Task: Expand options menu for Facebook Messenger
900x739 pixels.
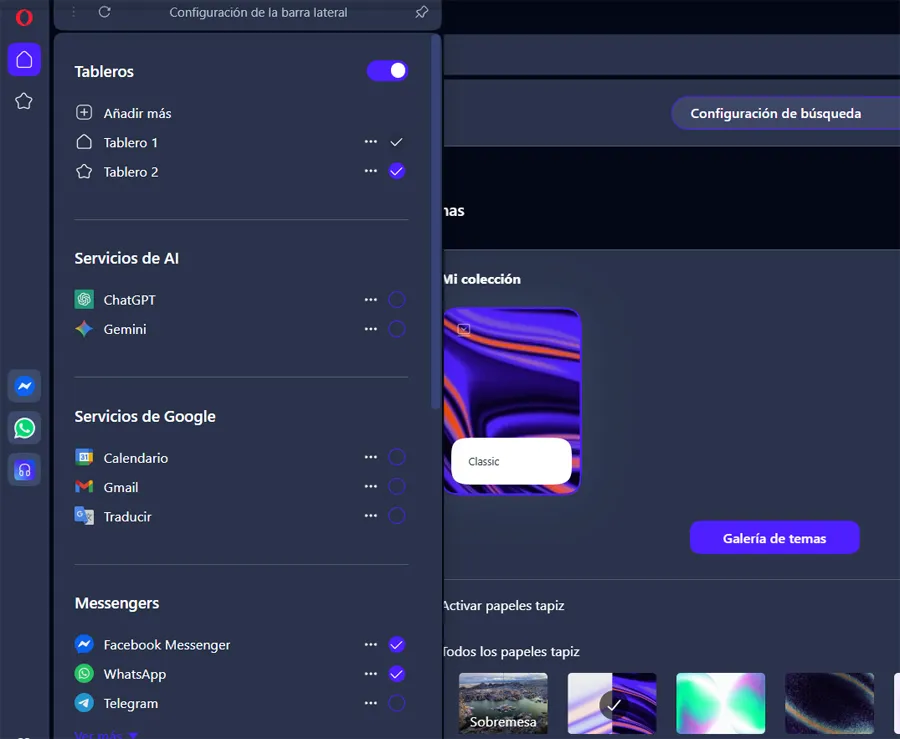Action: [x=371, y=645]
